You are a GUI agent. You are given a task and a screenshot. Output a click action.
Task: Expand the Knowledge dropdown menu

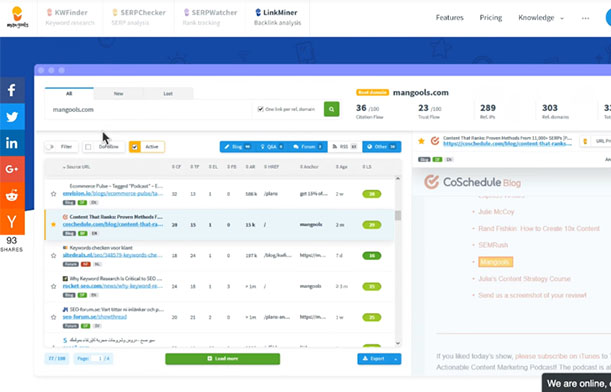(541, 18)
